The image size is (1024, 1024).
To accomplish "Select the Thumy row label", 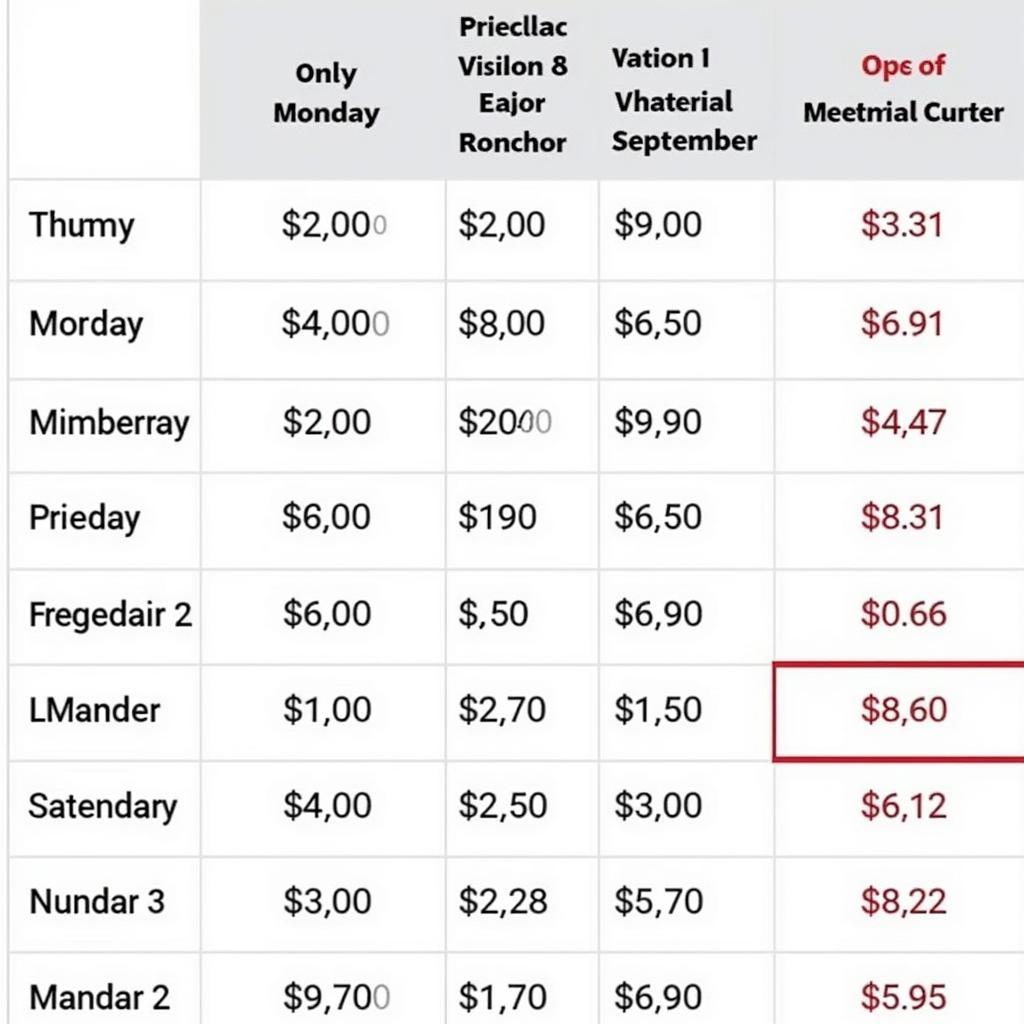I will click(x=81, y=225).
